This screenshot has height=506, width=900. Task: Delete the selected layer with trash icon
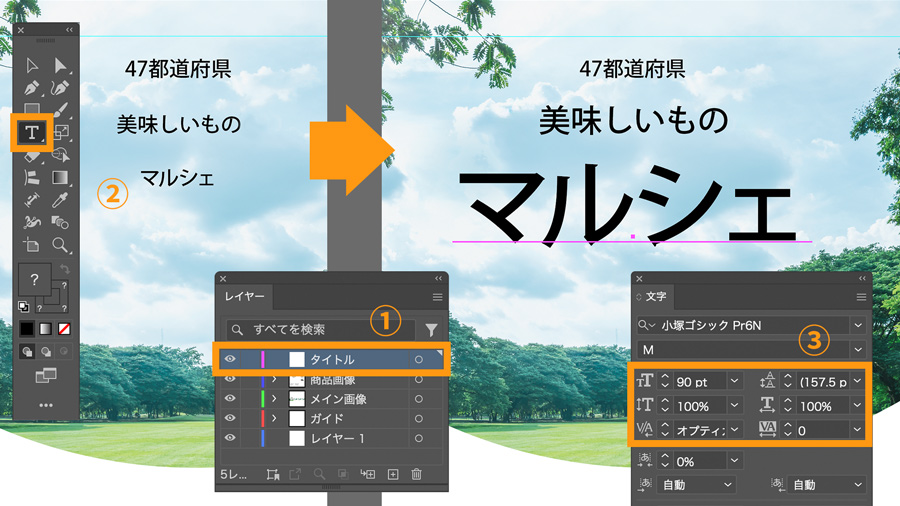click(x=417, y=474)
